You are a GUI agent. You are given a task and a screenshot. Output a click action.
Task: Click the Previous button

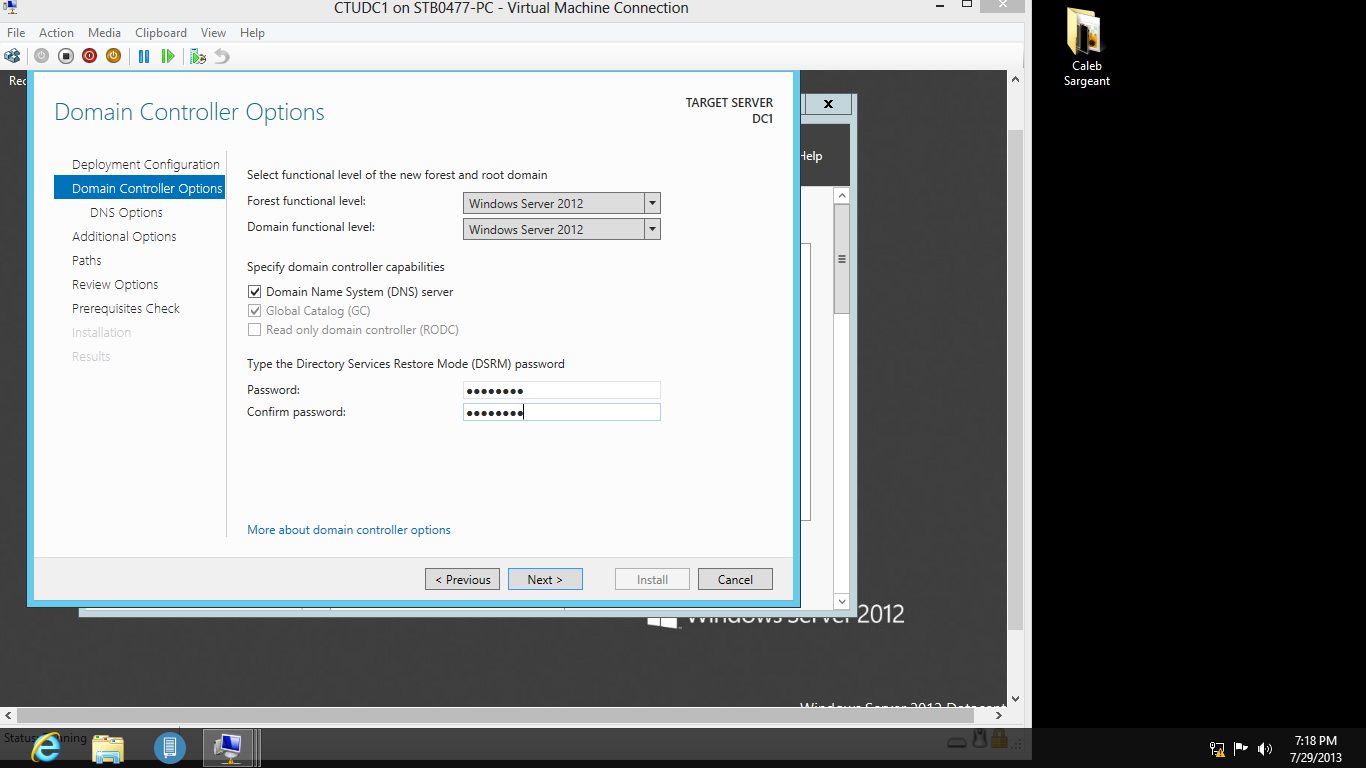[x=462, y=579]
